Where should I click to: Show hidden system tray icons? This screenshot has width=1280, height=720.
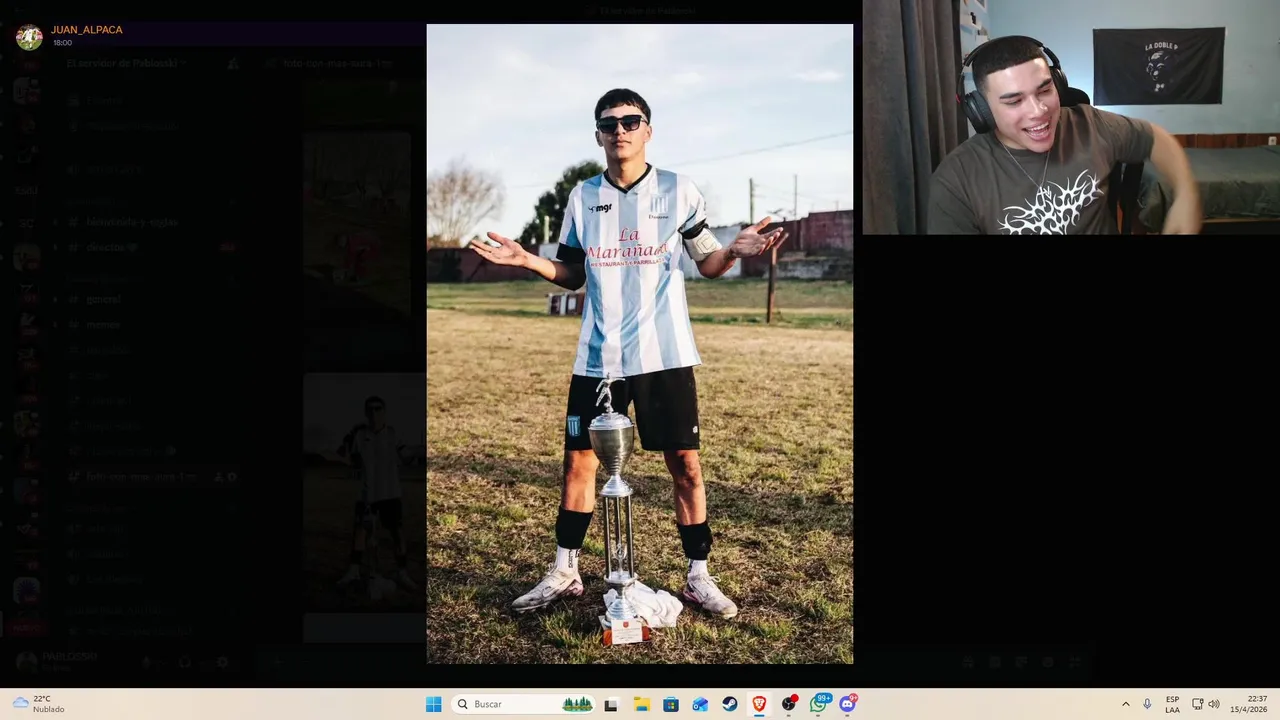(1125, 704)
